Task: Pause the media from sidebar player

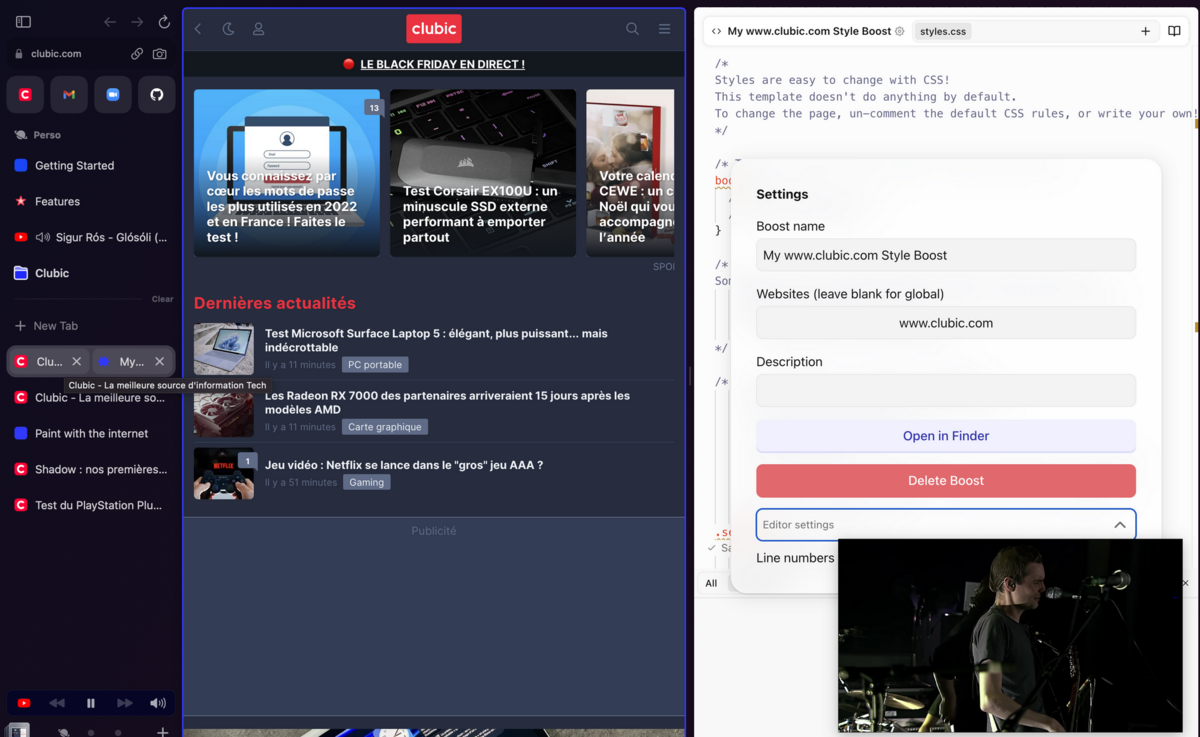Action: pyautogui.click(x=91, y=703)
